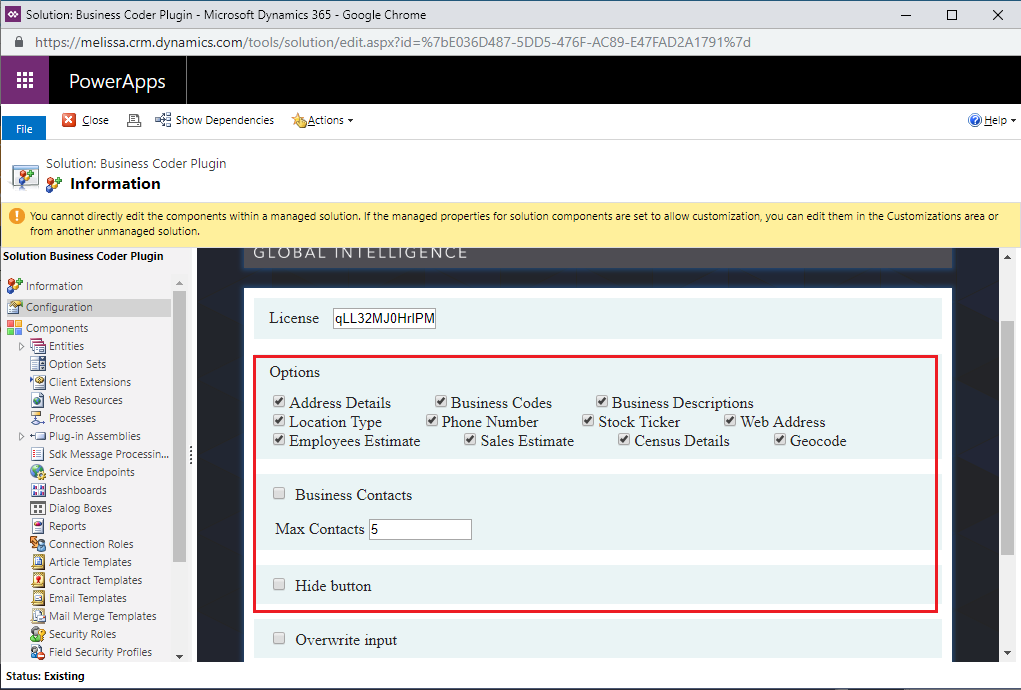
Task: Expand the Plug-in Assemblies tree node
Action: click(x=21, y=436)
